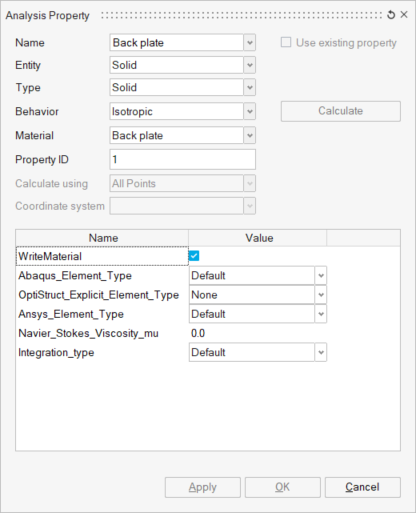Toggle the WriteMaterial checkbox
Viewport: 416px width, 513px height.
point(194,256)
